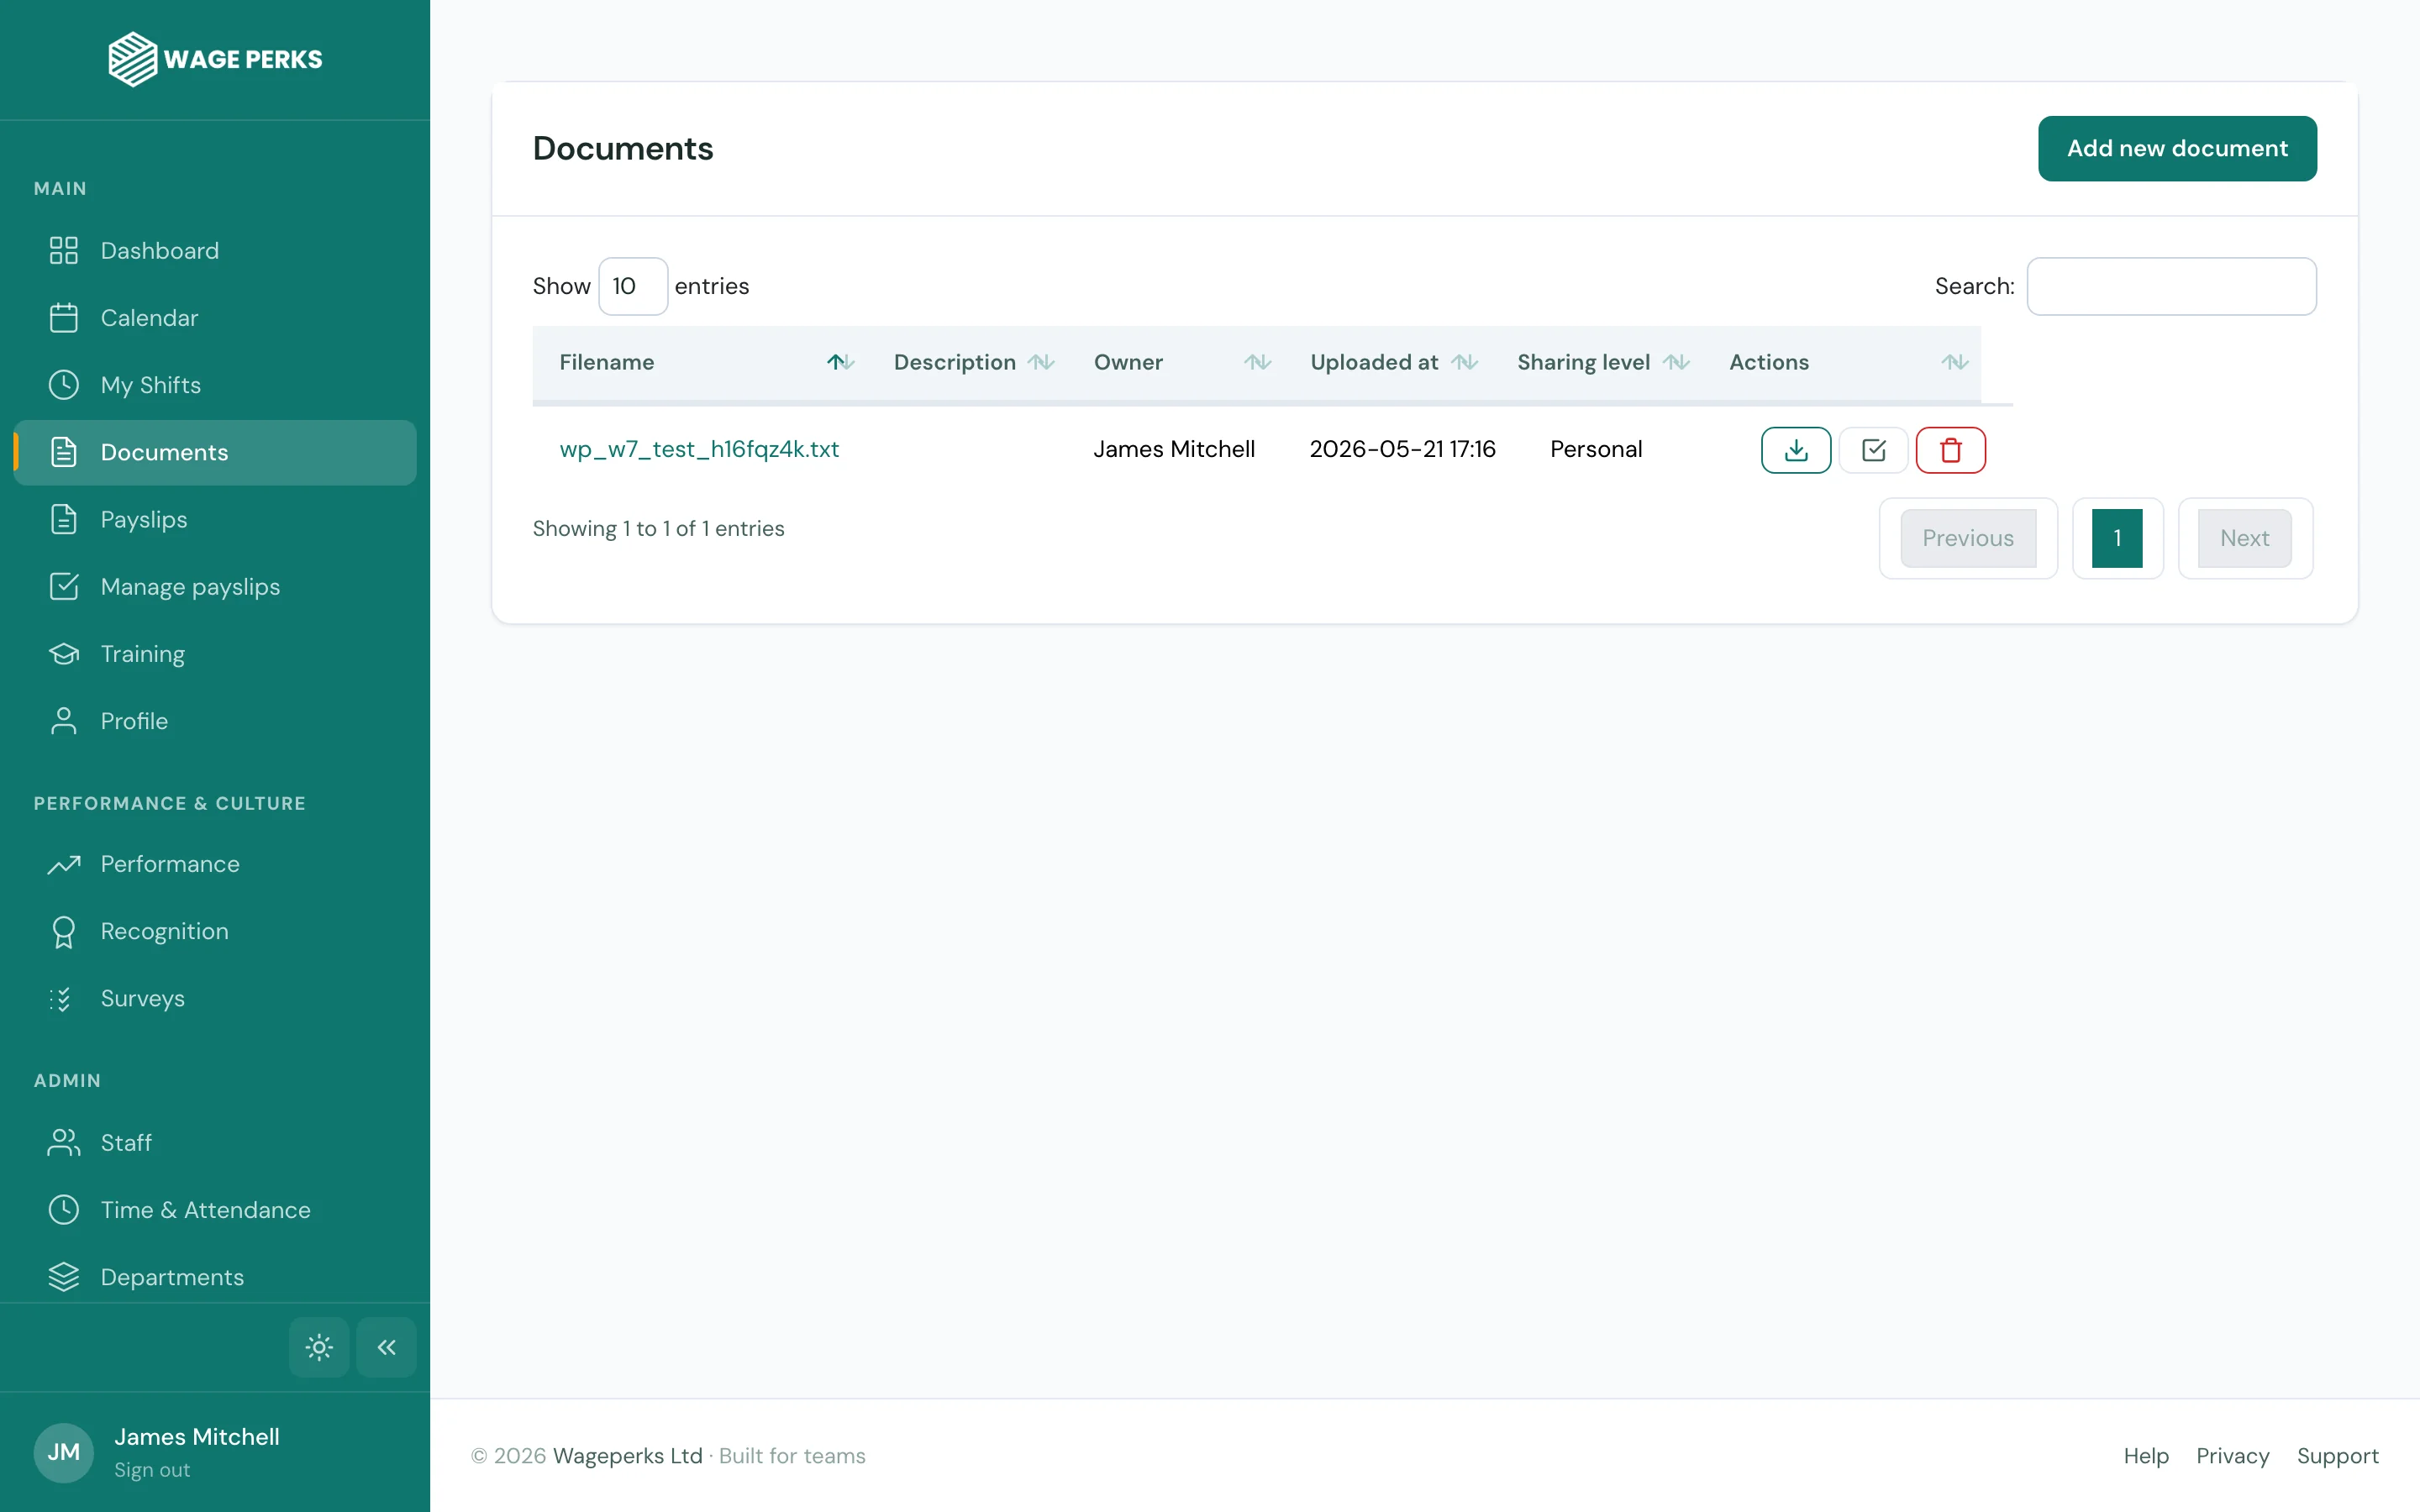The image size is (2420, 1512).
Task: Click the Departments layers icon
Action: pyautogui.click(x=64, y=1277)
